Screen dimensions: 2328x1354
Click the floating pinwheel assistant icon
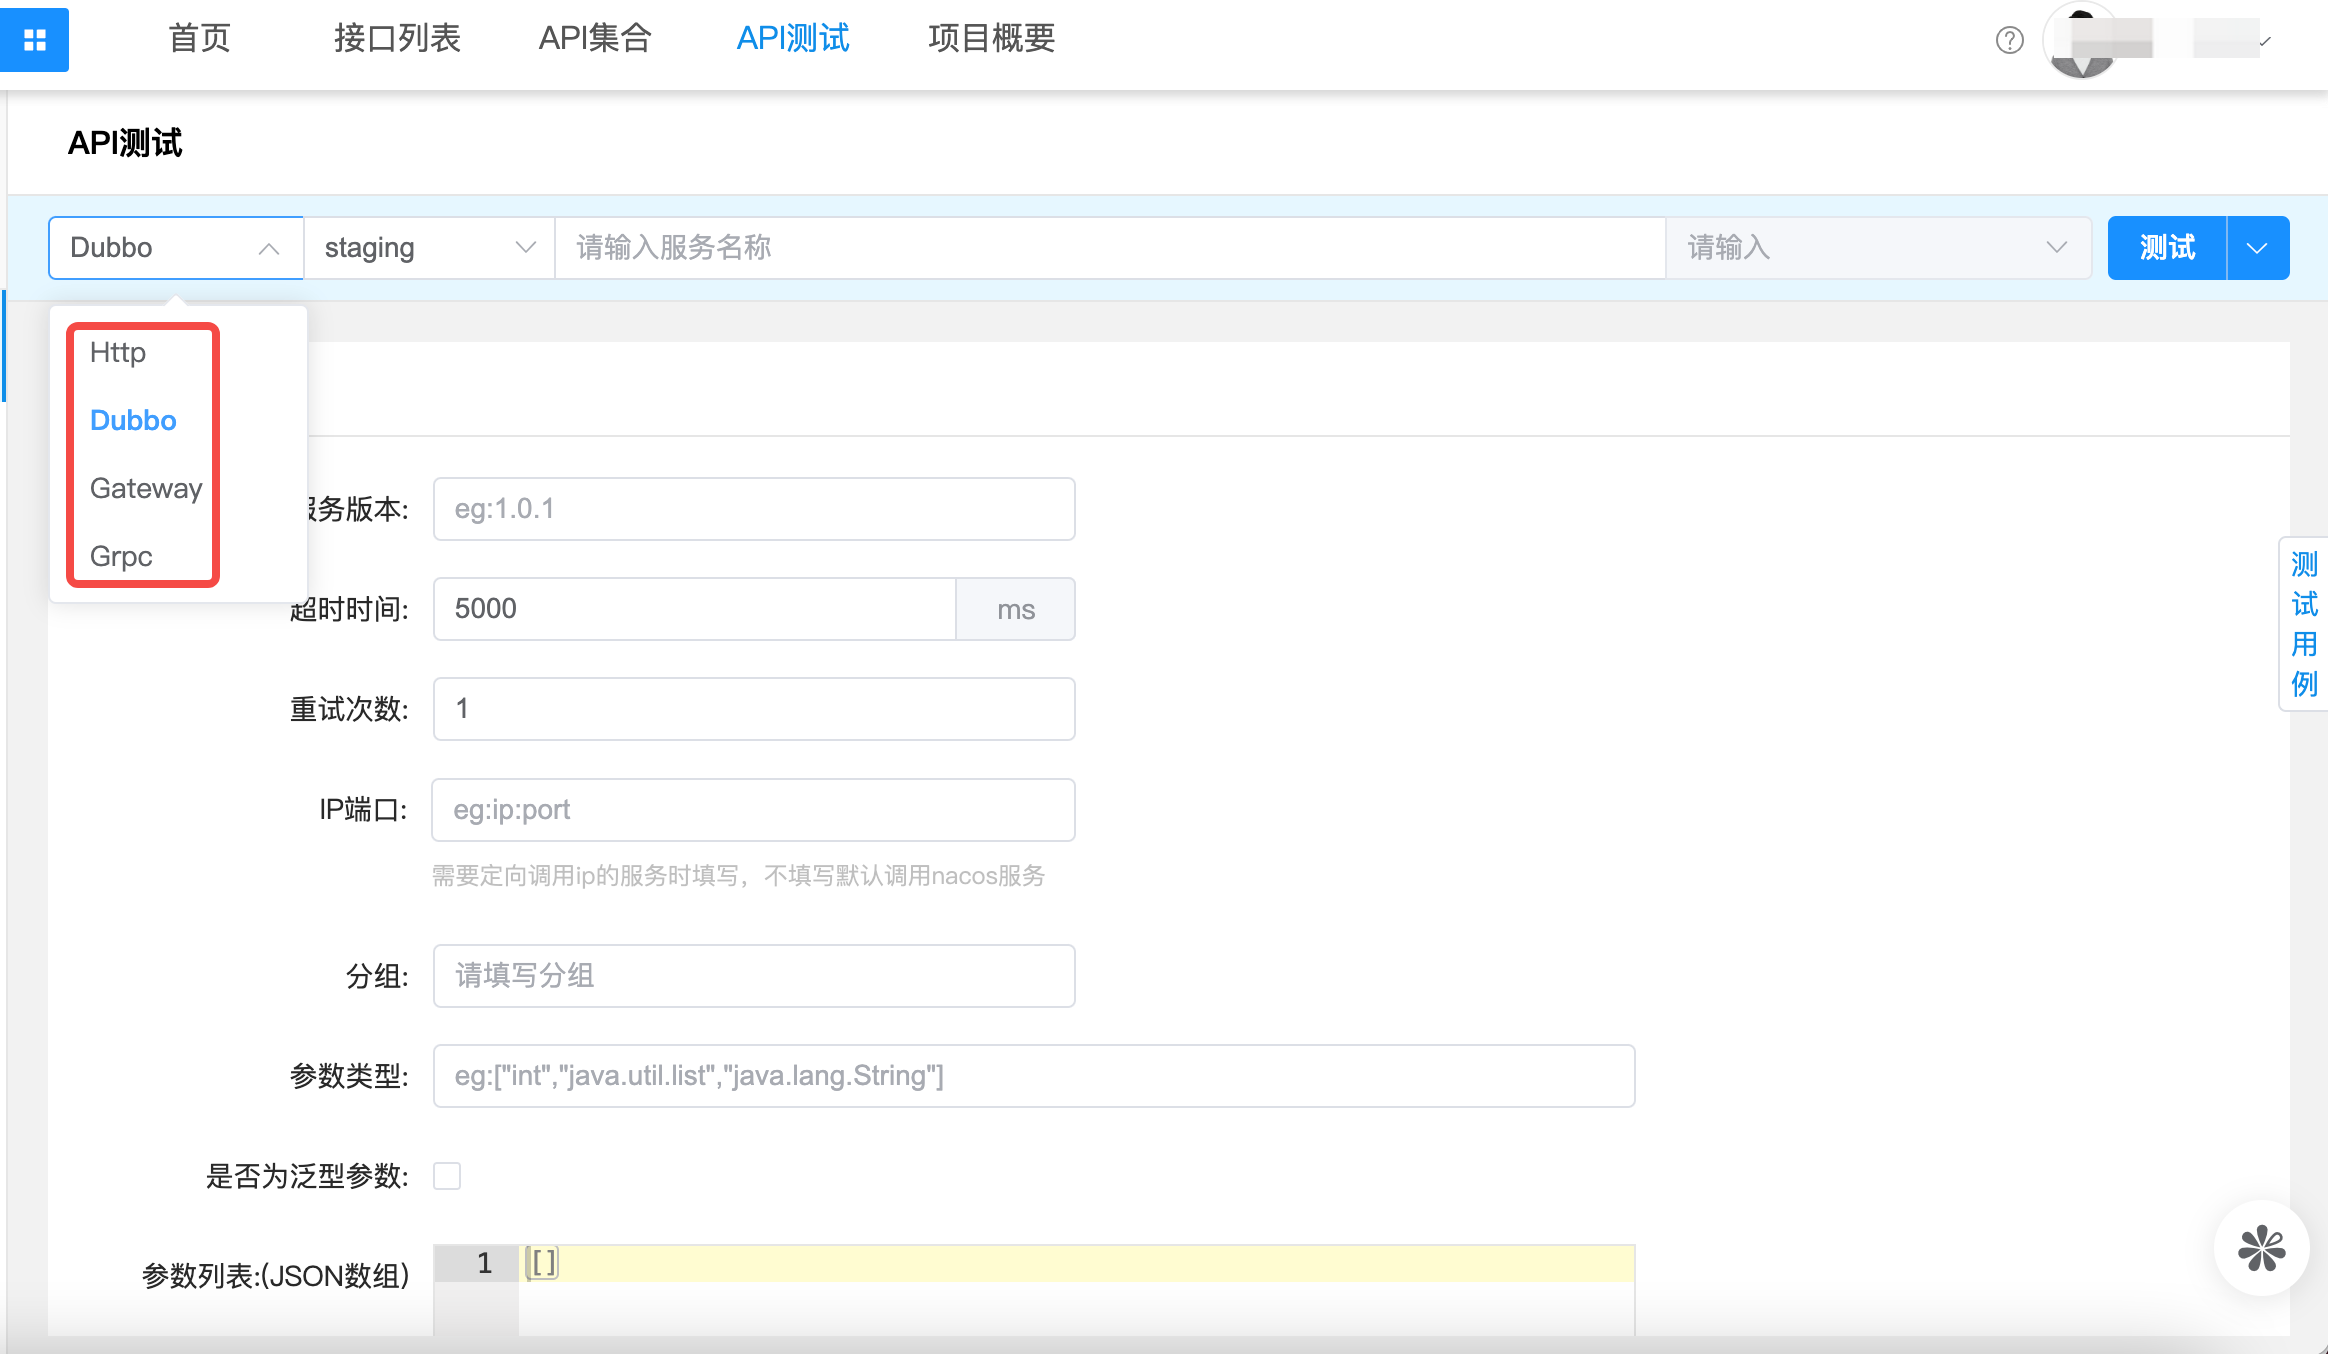(2261, 1248)
